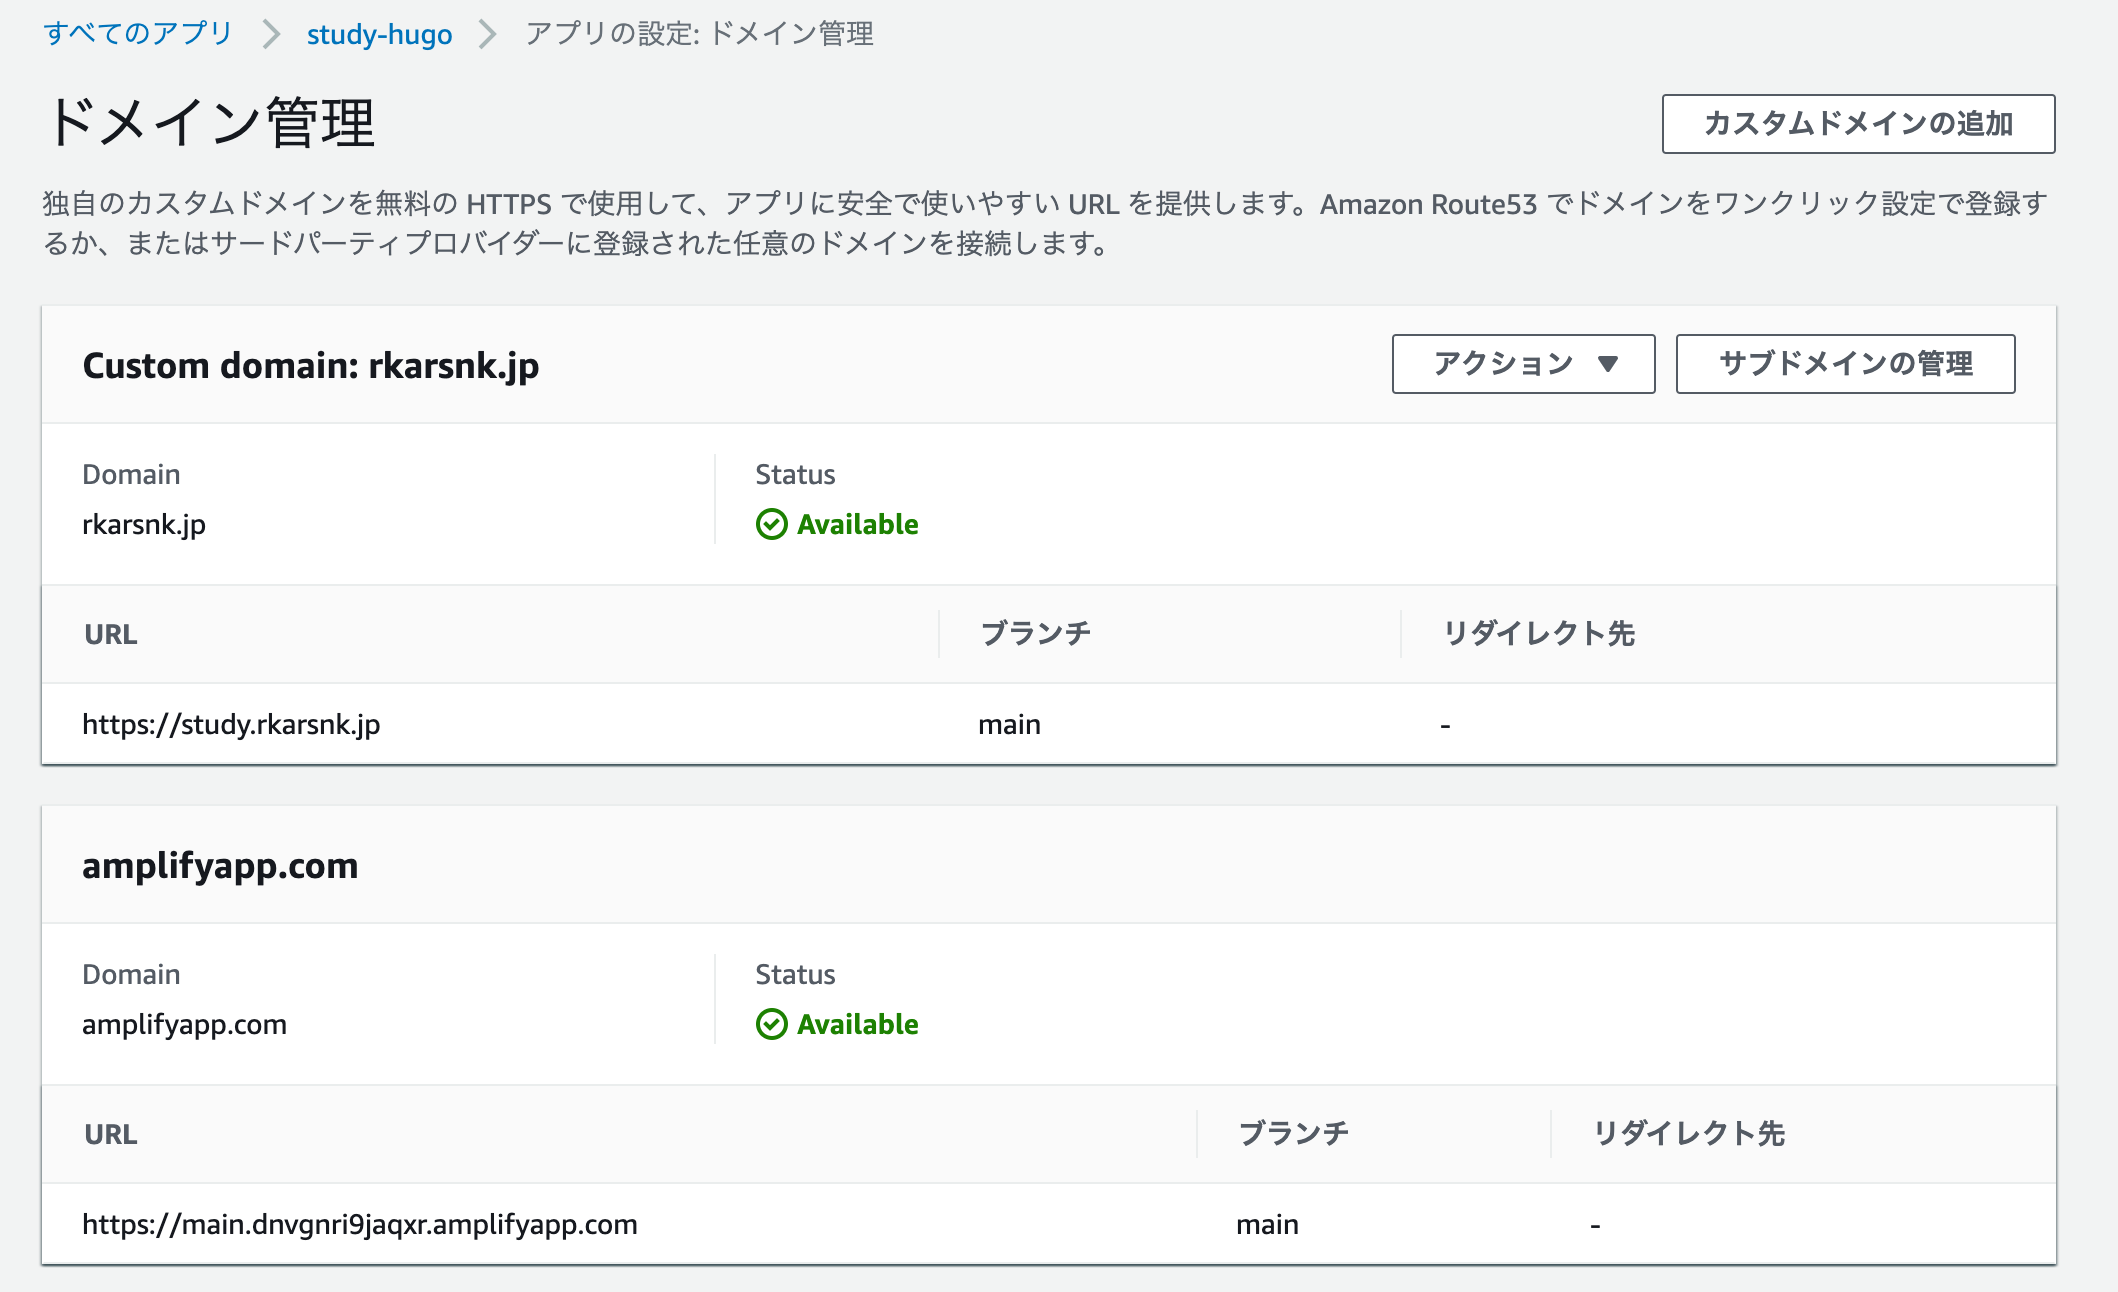Click the chevron after すべてのアプリ breadcrumb

point(270,34)
